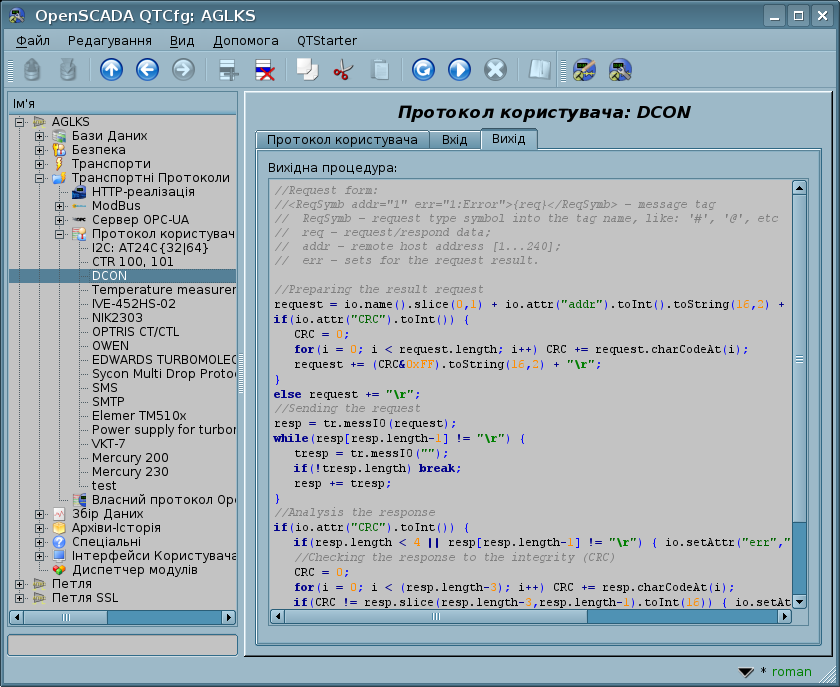The image size is (840, 687).
Task: Collapse the Транспортні Протоколи tree node
Action: [40, 178]
